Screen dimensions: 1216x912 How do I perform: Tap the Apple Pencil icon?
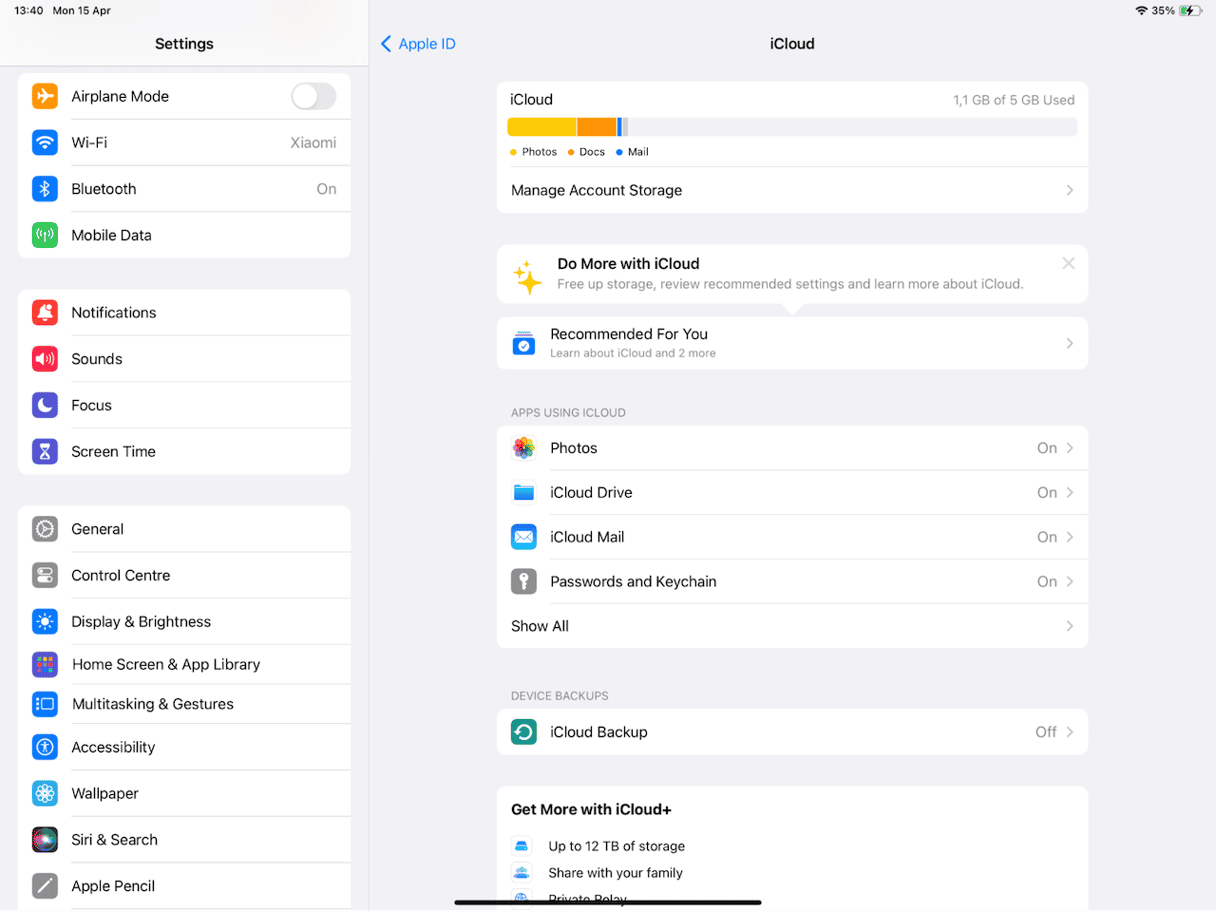[45, 885]
